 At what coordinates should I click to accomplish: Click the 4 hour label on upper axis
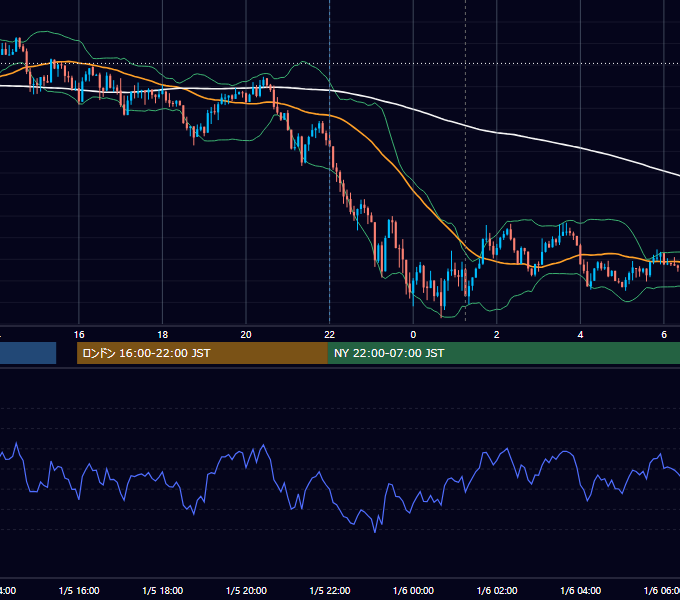pyautogui.click(x=580, y=335)
